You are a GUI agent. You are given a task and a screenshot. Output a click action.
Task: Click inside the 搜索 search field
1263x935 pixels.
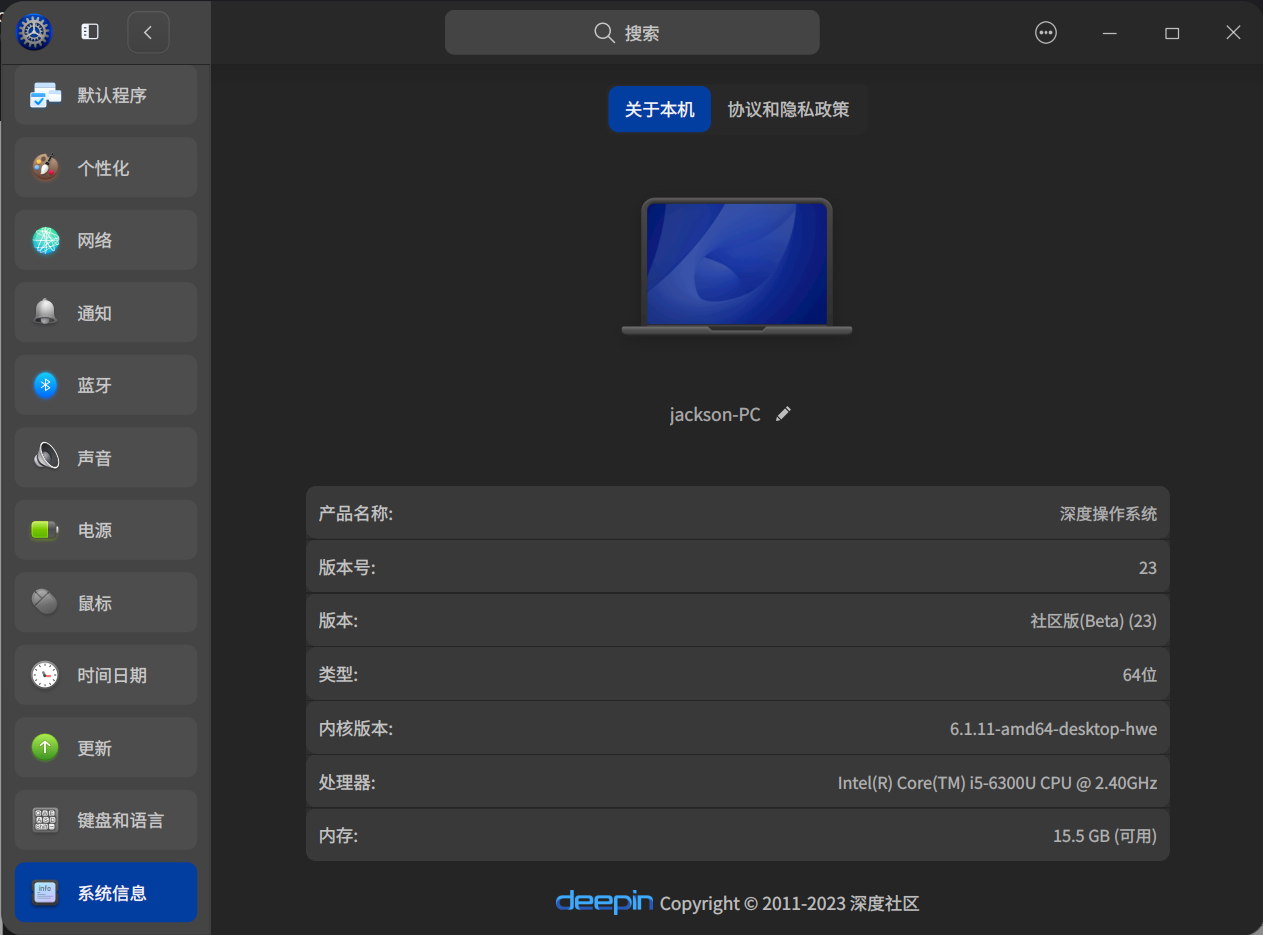631,32
